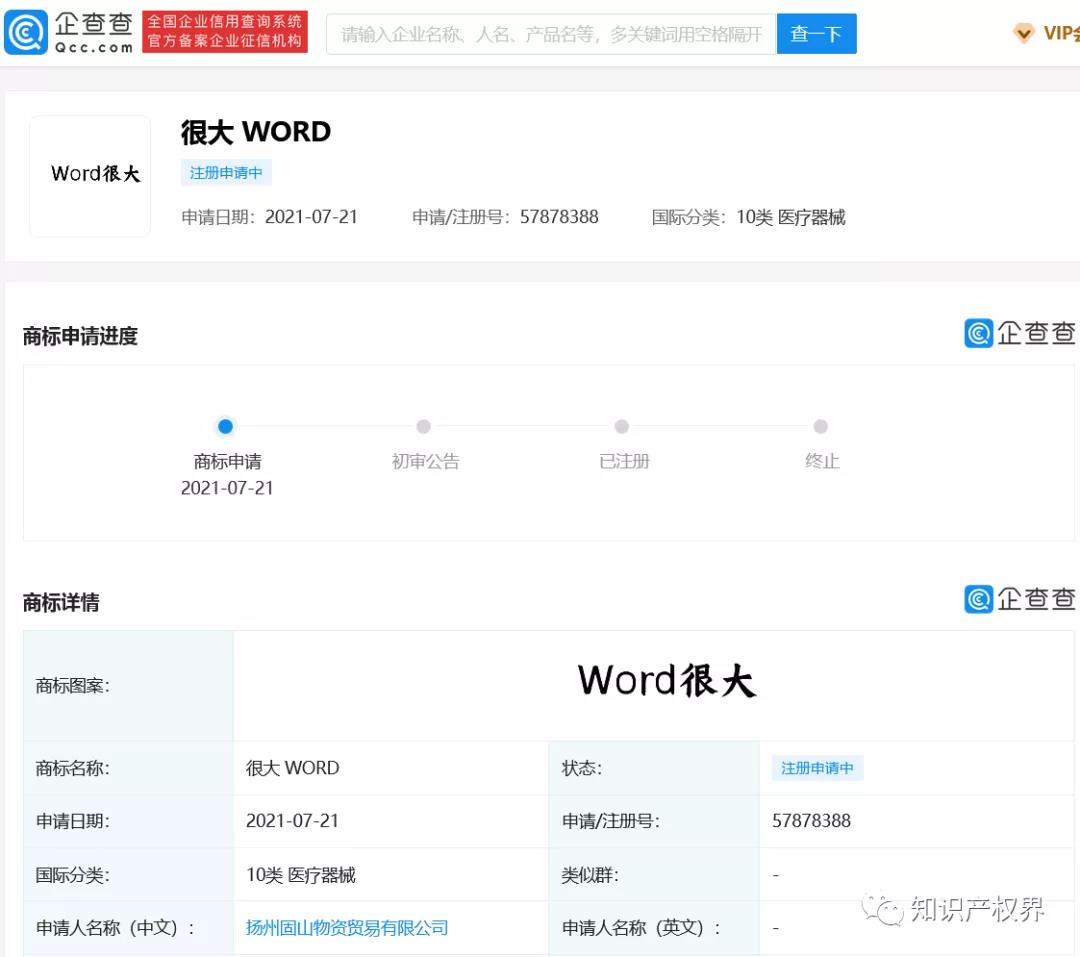Click the 商标名称 value 很大 WORD
This screenshot has width=1080, height=957.
coord(292,768)
